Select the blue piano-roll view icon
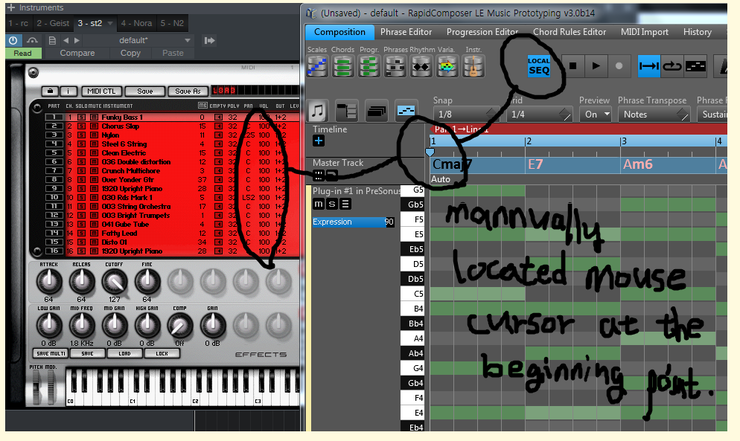Image resolution: width=740 pixels, height=441 pixels. pos(406,111)
